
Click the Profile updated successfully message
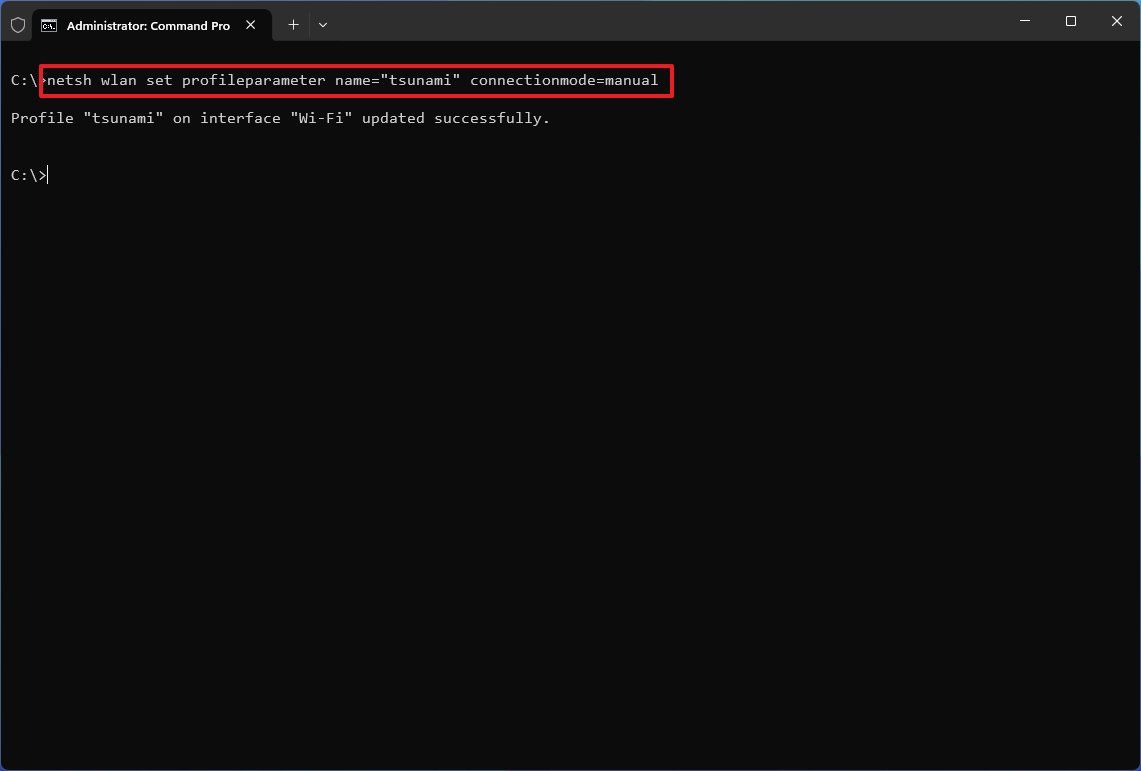280,118
